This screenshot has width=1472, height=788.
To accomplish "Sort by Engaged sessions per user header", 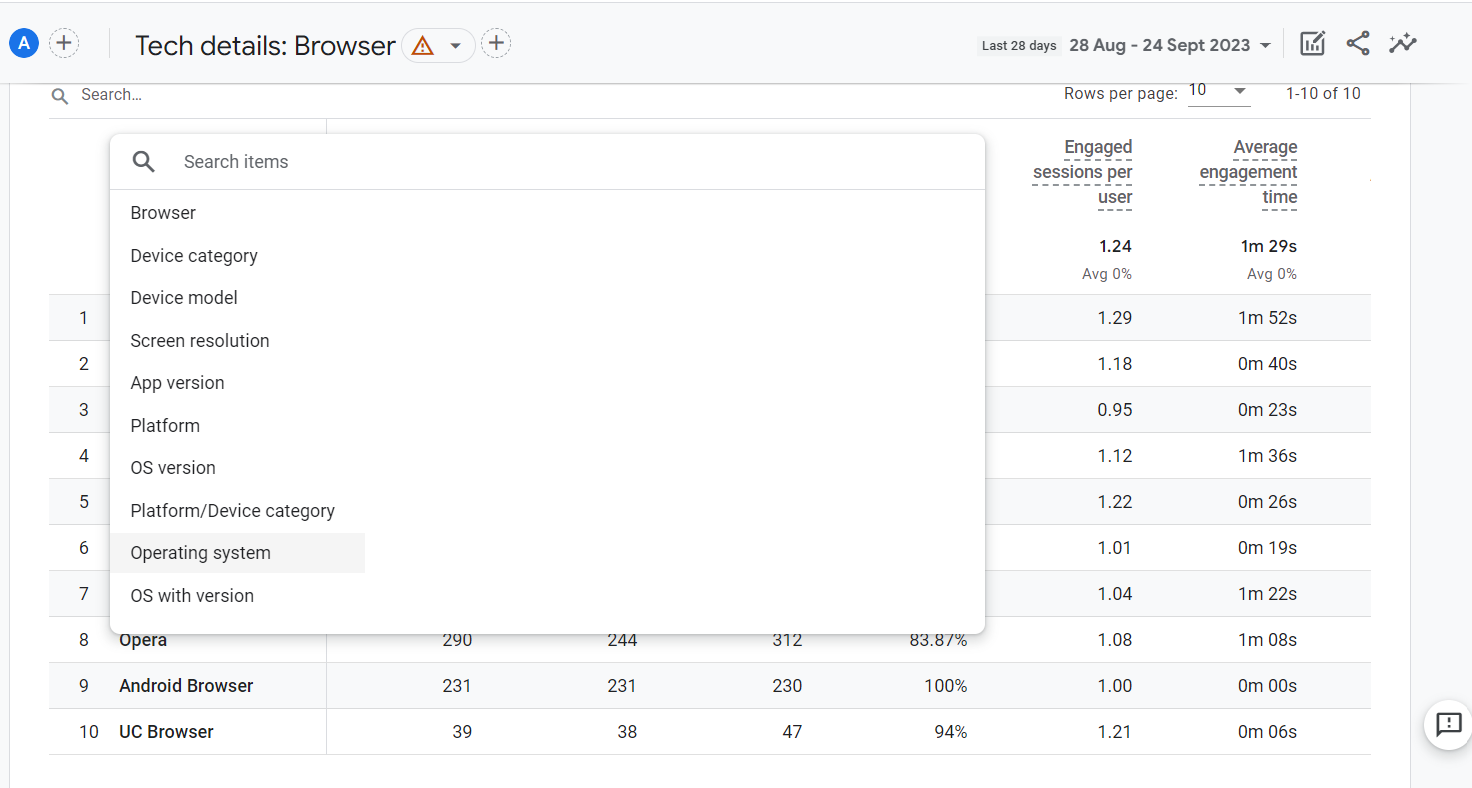I will [x=1082, y=172].
